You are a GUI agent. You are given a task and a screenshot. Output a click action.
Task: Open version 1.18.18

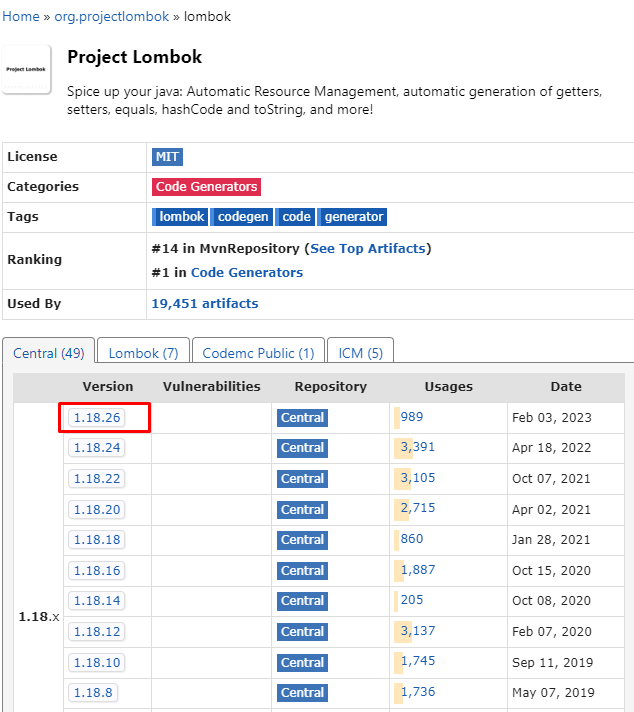[97, 539]
